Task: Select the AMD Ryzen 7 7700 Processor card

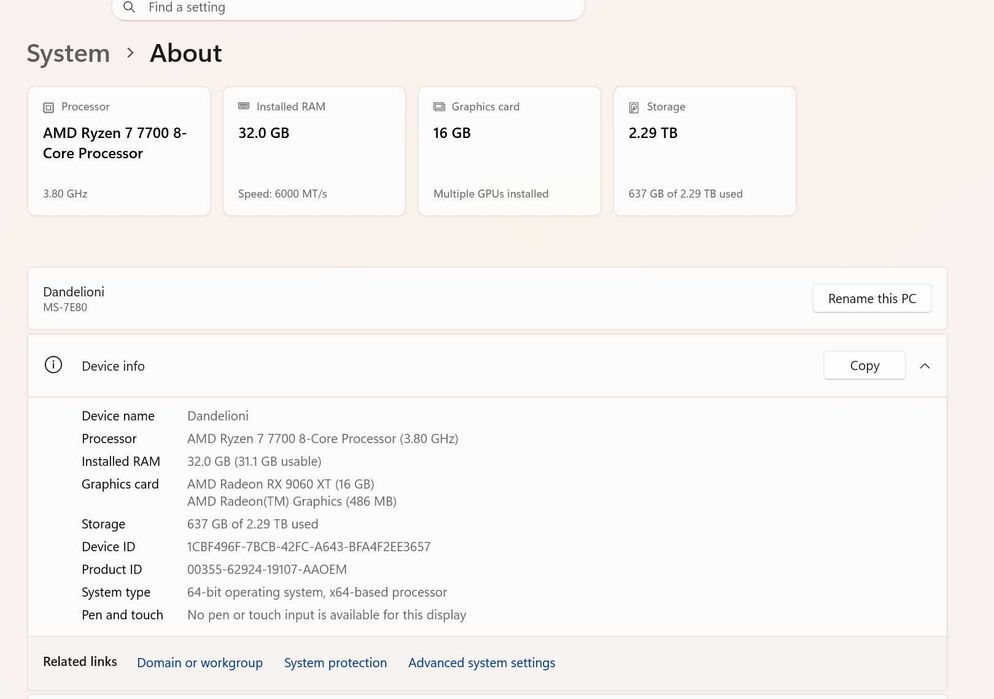Action: click(x=119, y=151)
